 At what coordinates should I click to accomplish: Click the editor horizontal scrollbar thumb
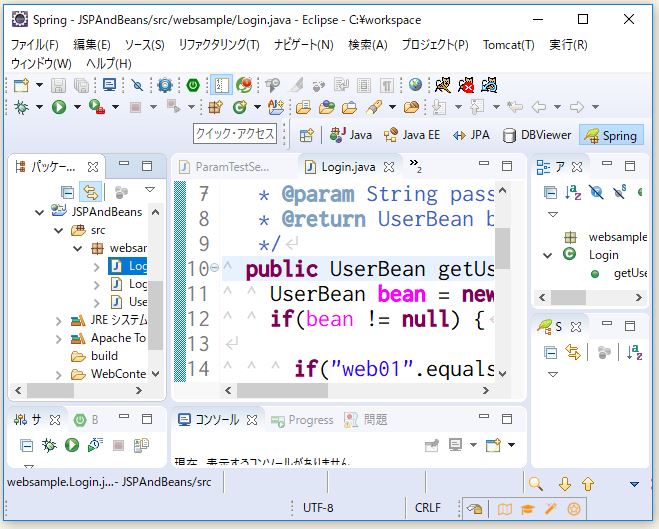pyautogui.click(x=282, y=390)
